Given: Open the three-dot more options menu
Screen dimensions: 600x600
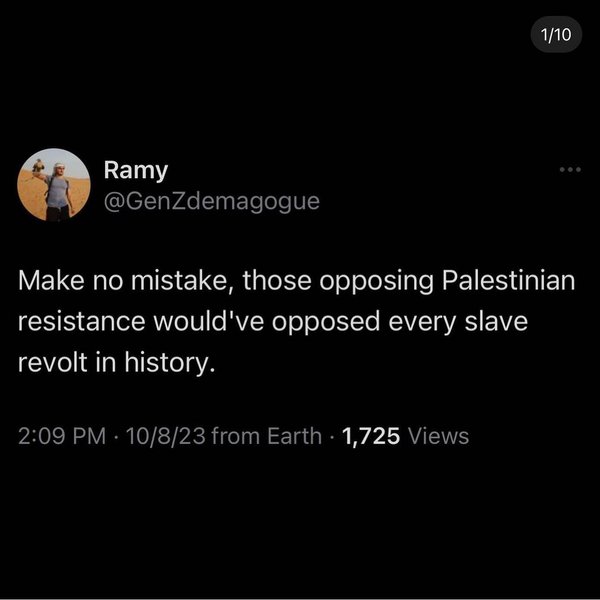Looking at the screenshot, I should pos(570,169).
